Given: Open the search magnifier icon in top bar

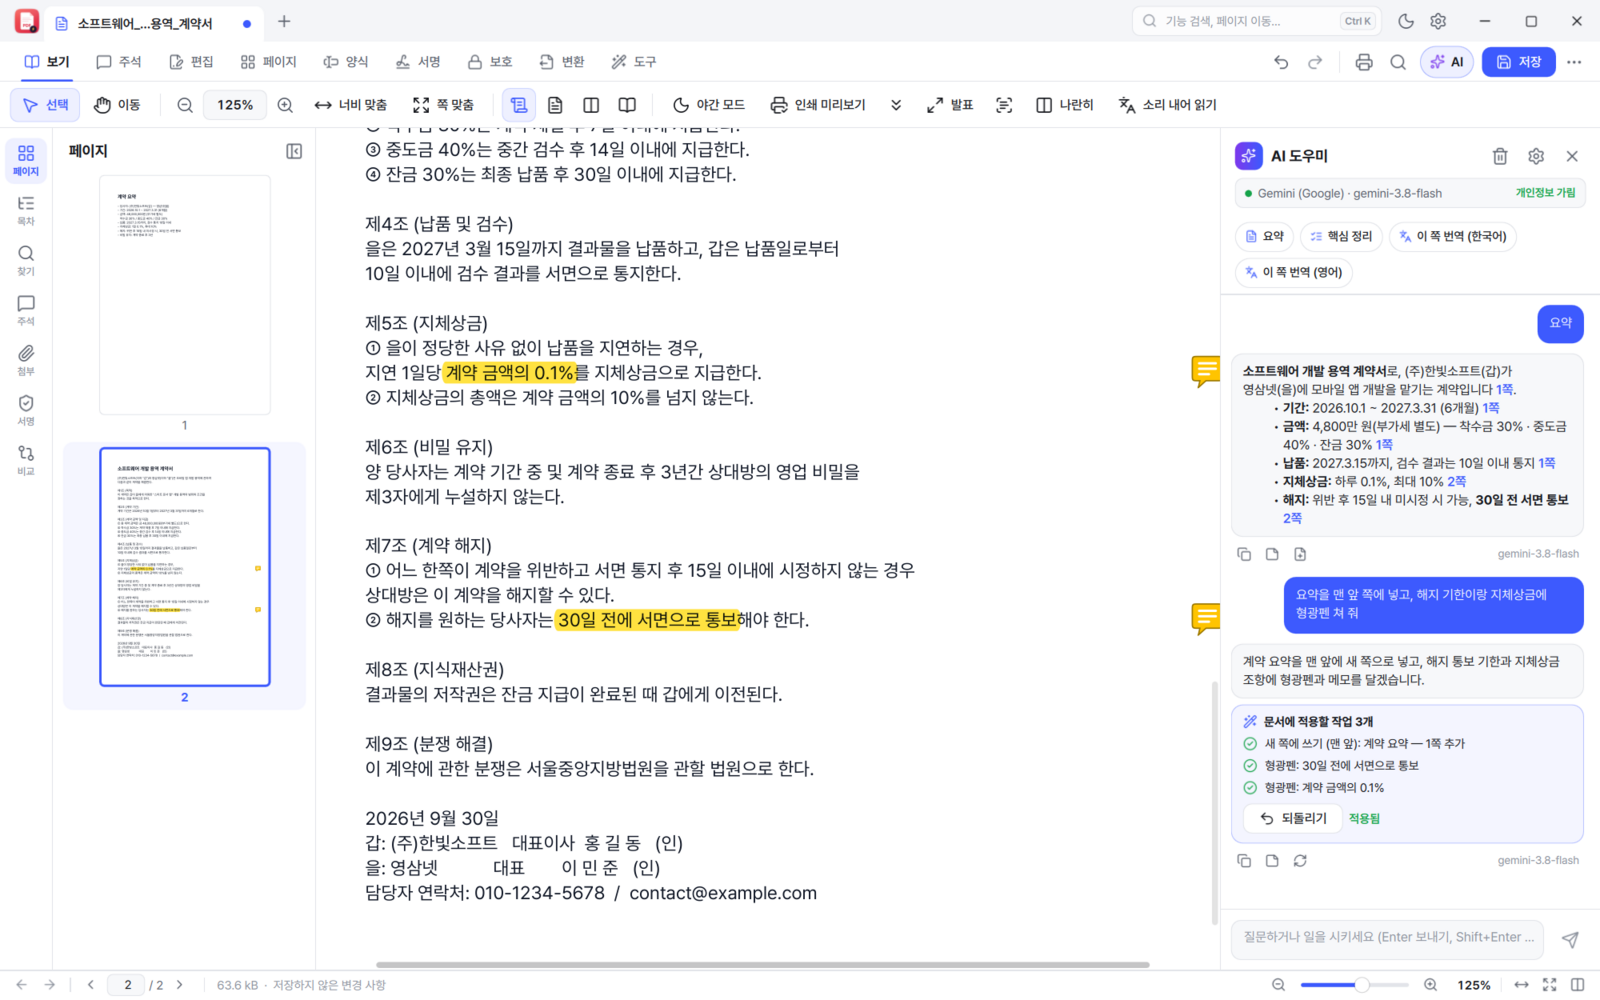Looking at the screenshot, I should 1398,62.
